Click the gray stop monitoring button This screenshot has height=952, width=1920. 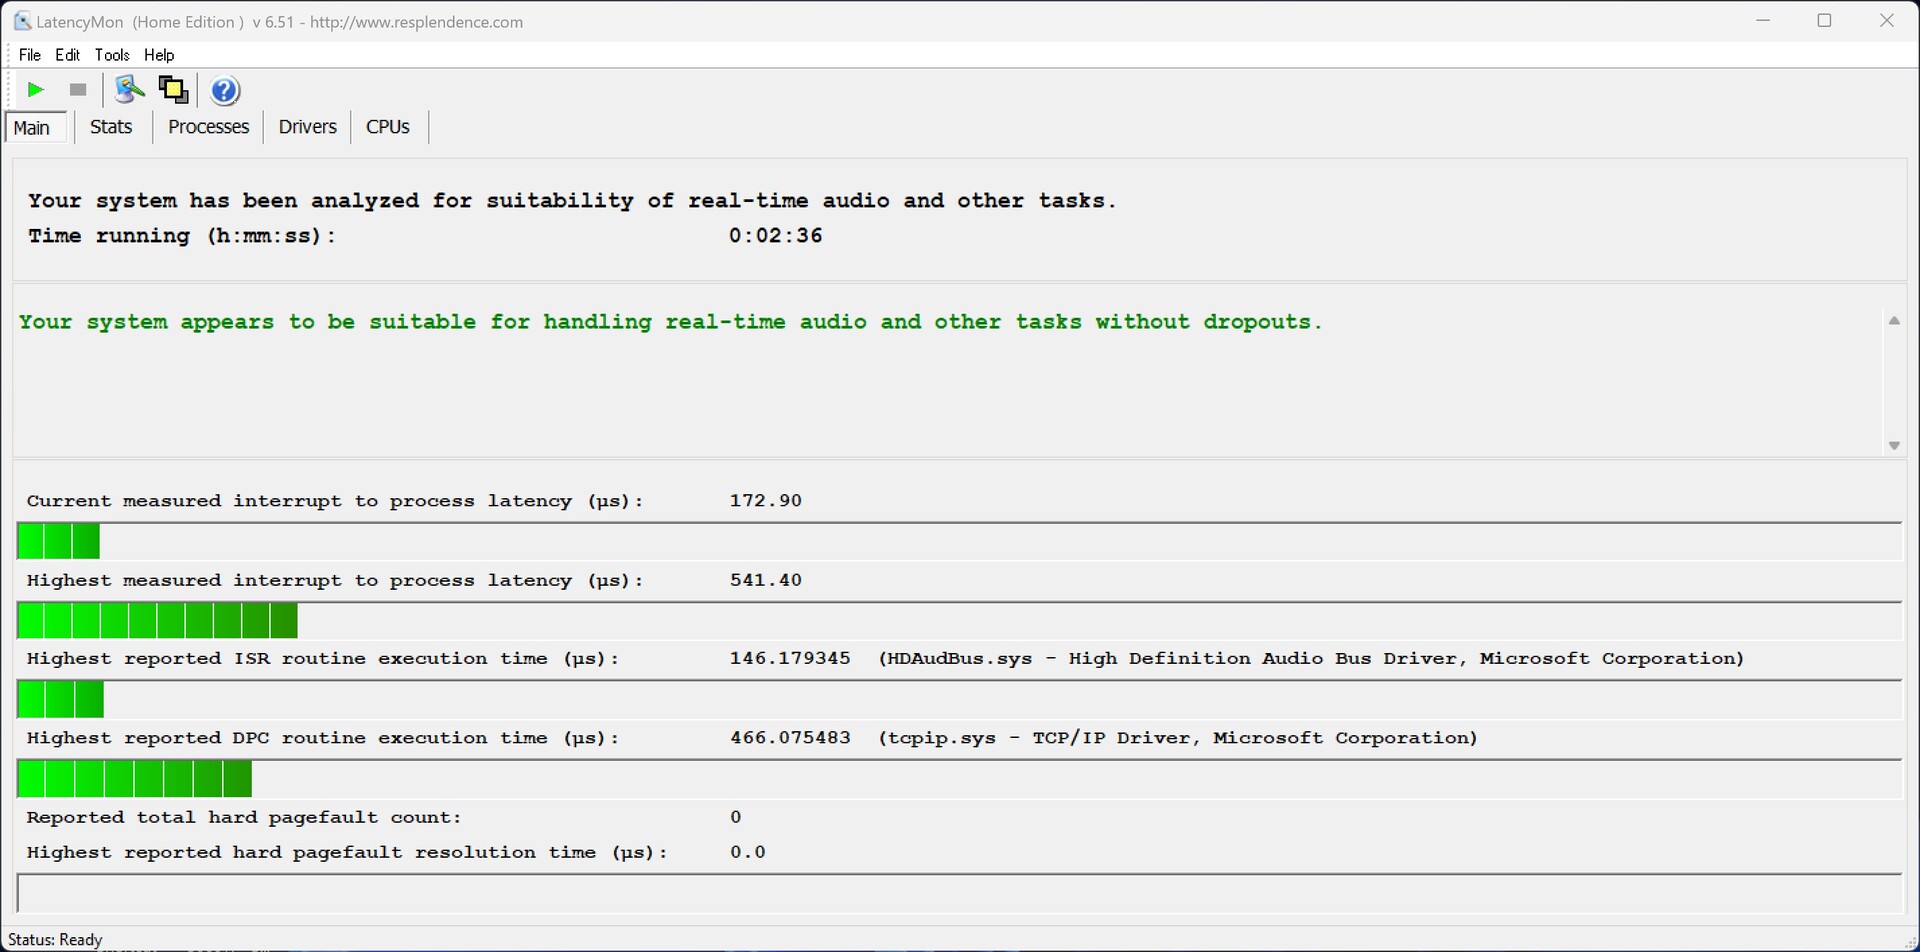78,90
